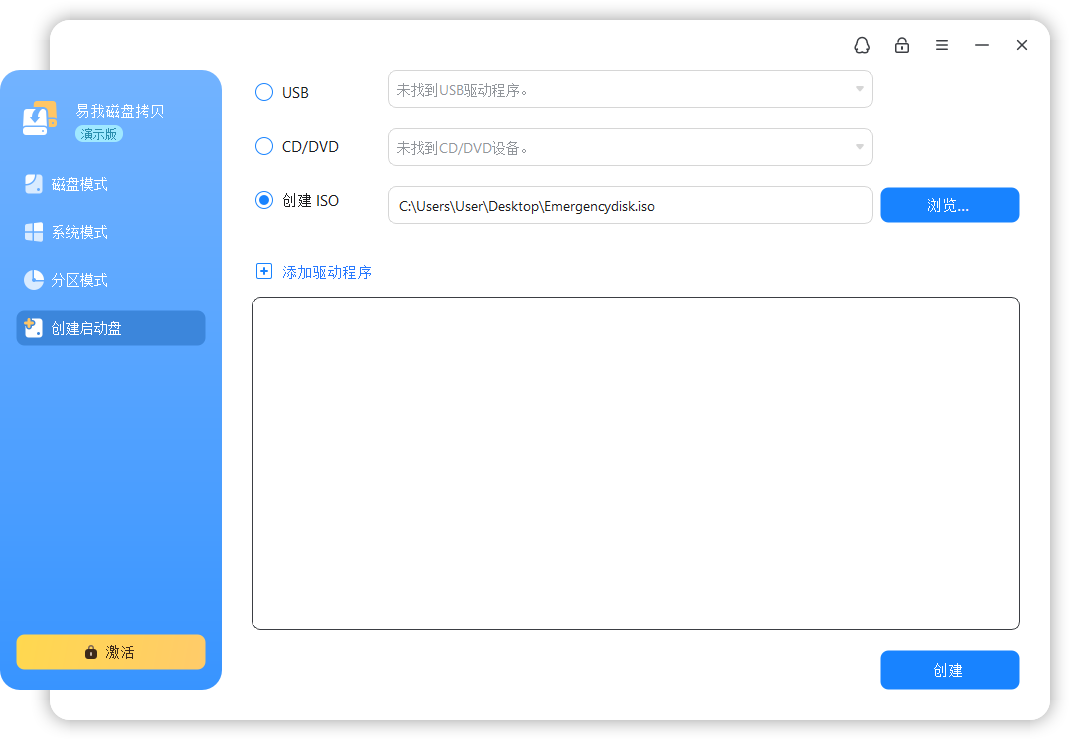
Task: Click the create boot disk icon
Action: (33, 328)
